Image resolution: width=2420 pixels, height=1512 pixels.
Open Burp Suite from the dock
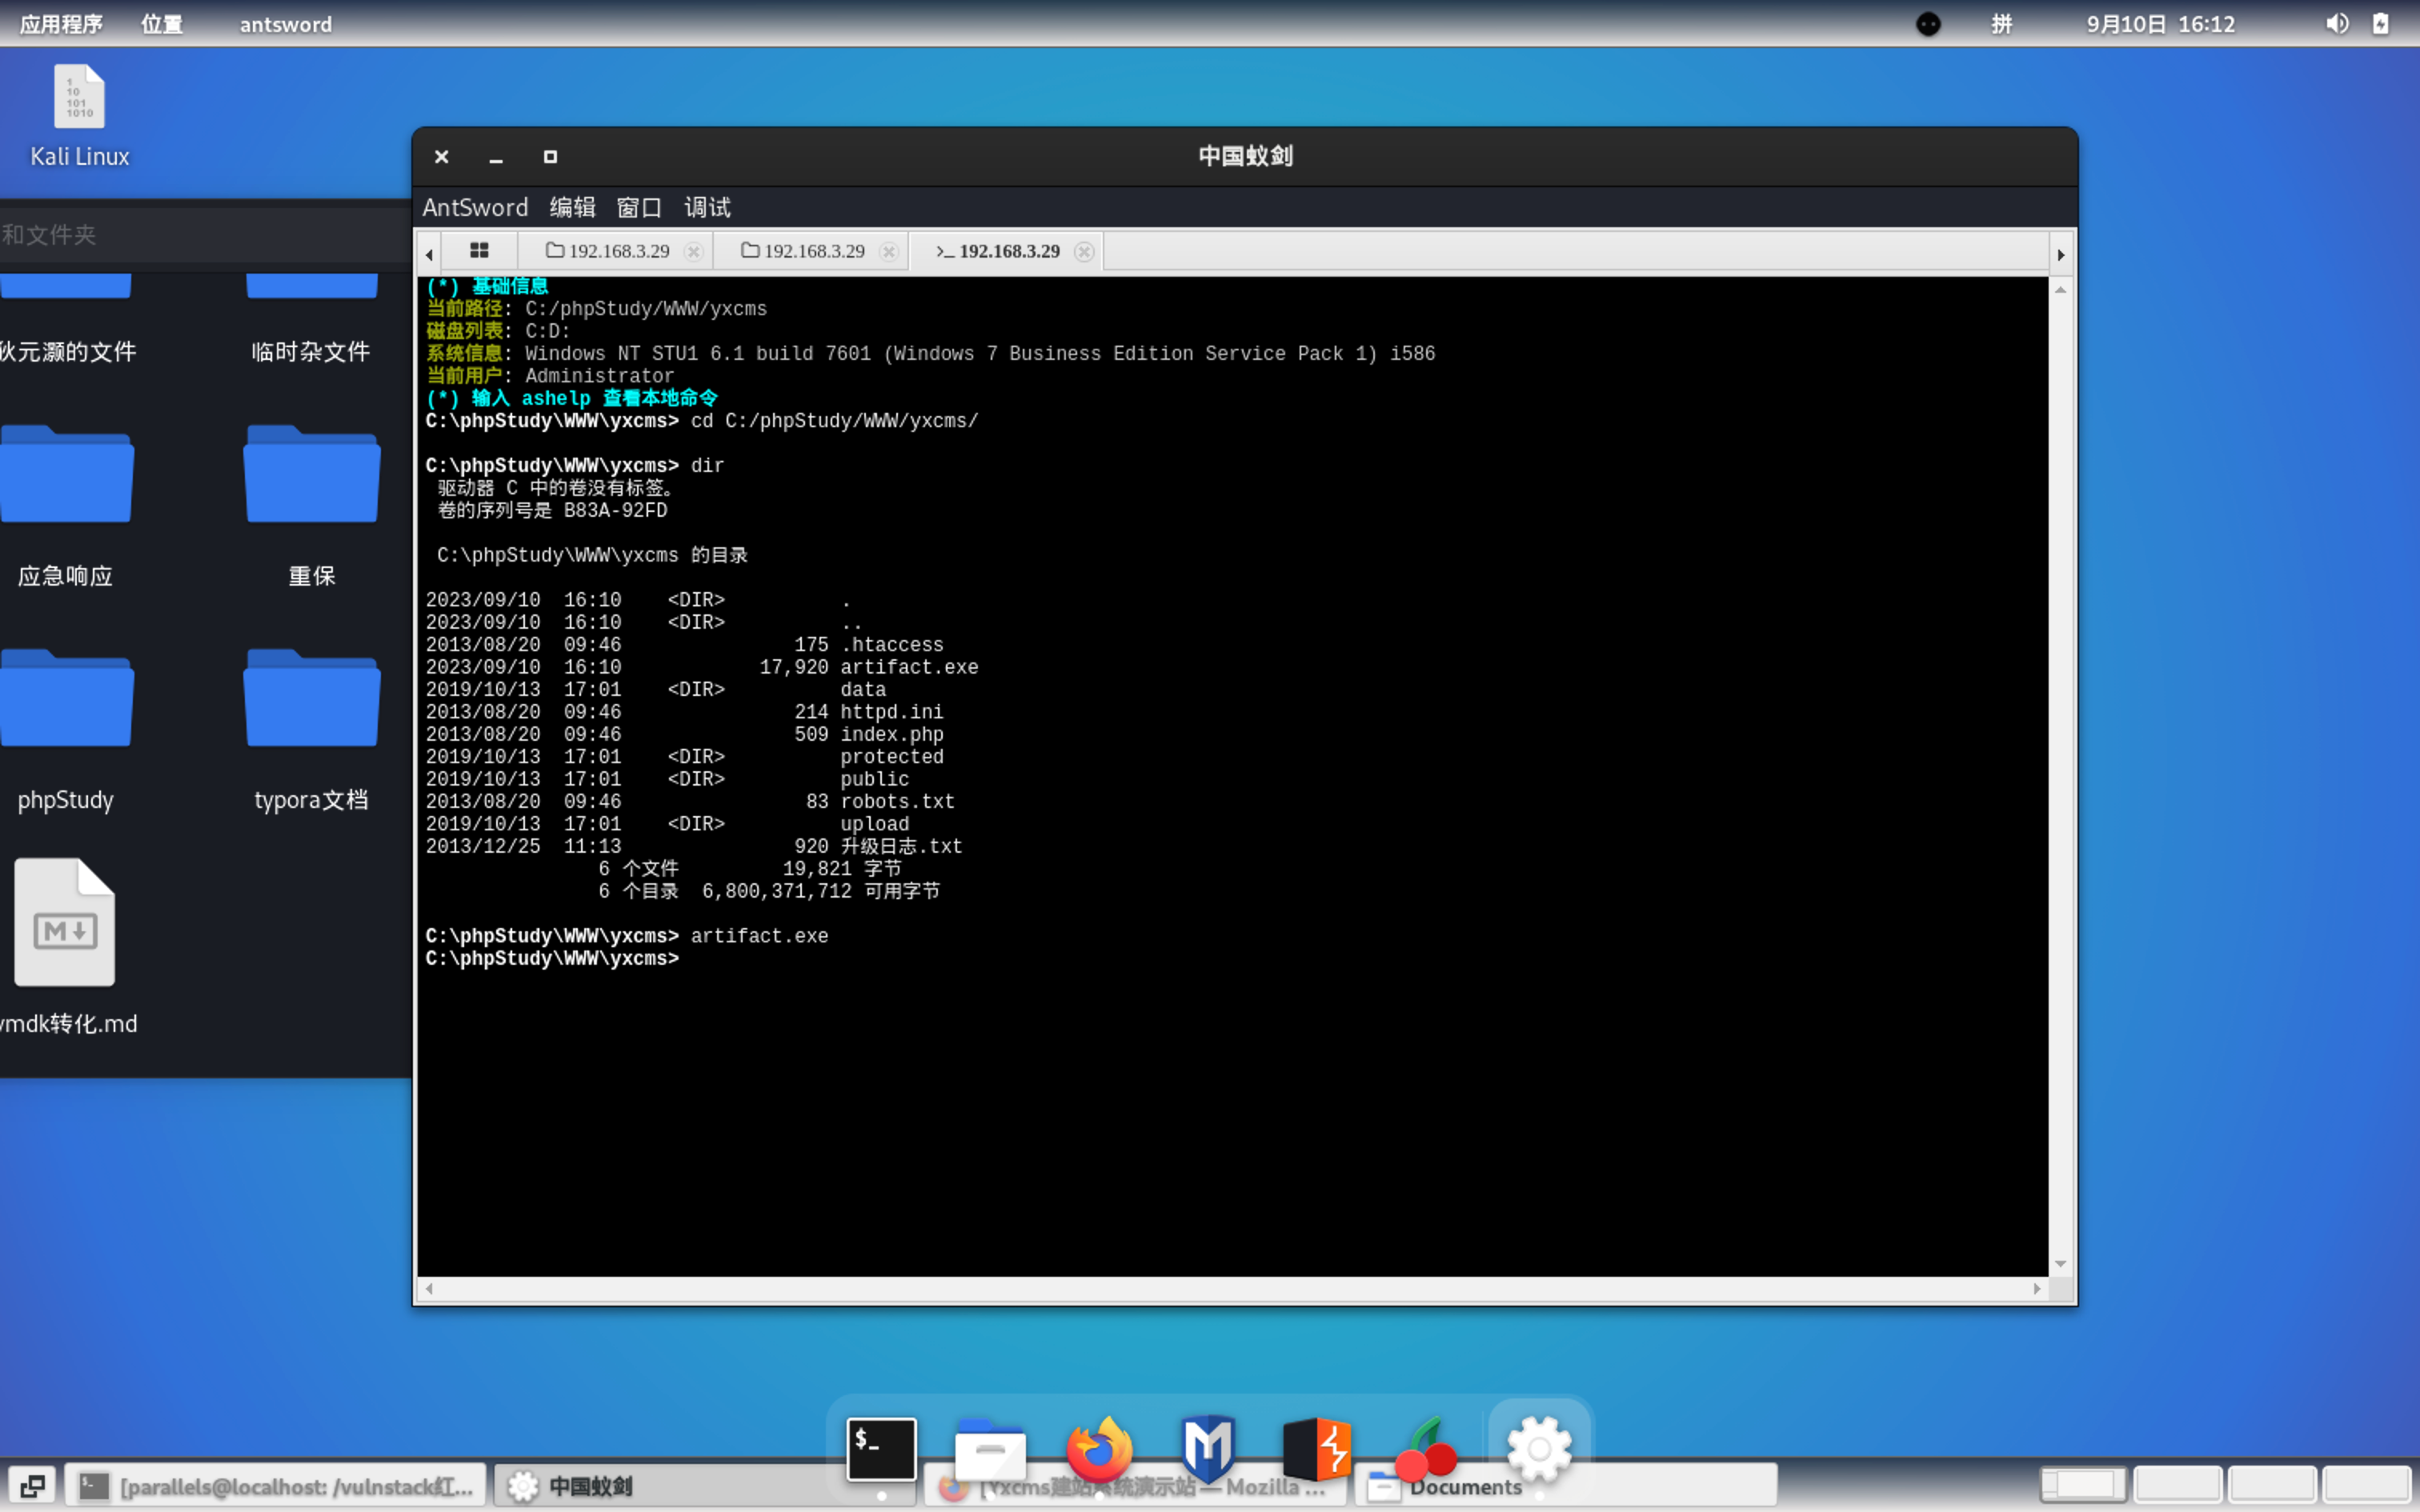point(1317,1448)
